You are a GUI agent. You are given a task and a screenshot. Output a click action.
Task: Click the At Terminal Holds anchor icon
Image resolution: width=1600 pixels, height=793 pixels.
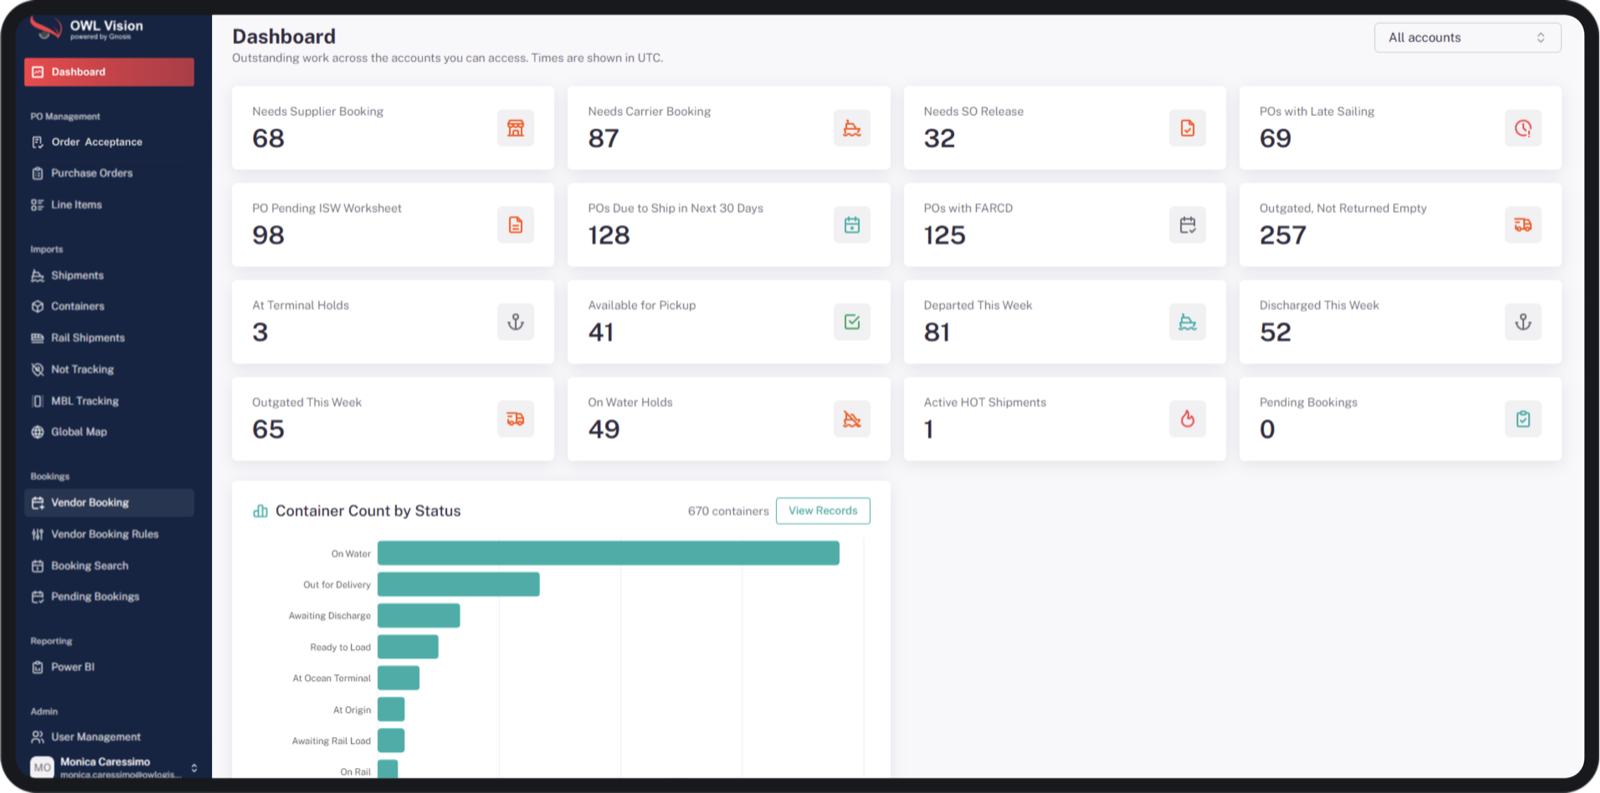515,322
